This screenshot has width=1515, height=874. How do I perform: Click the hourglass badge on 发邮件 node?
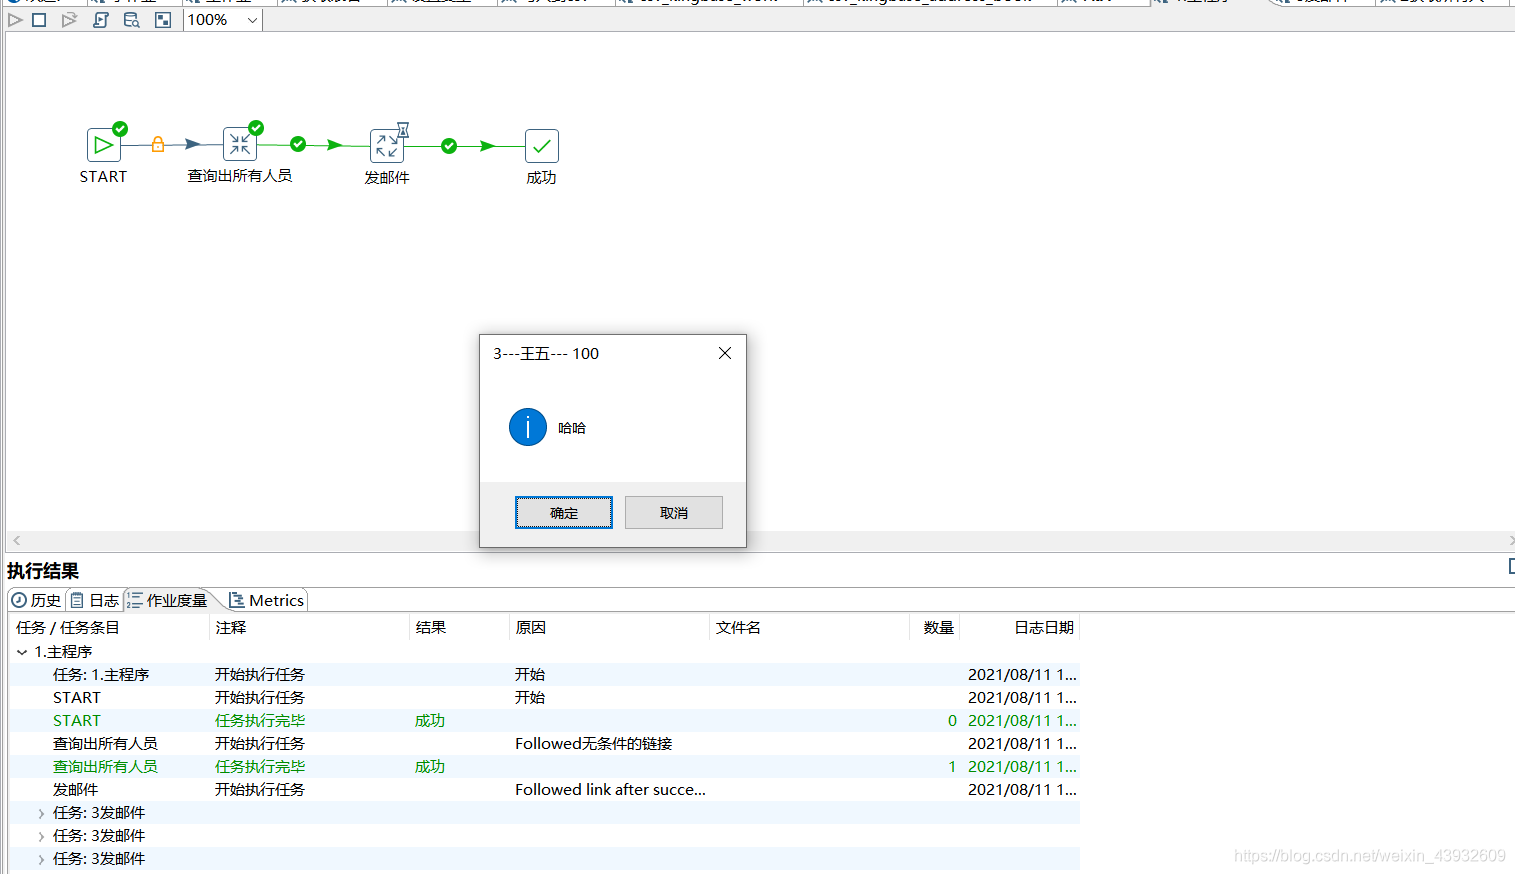[x=403, y=129]
